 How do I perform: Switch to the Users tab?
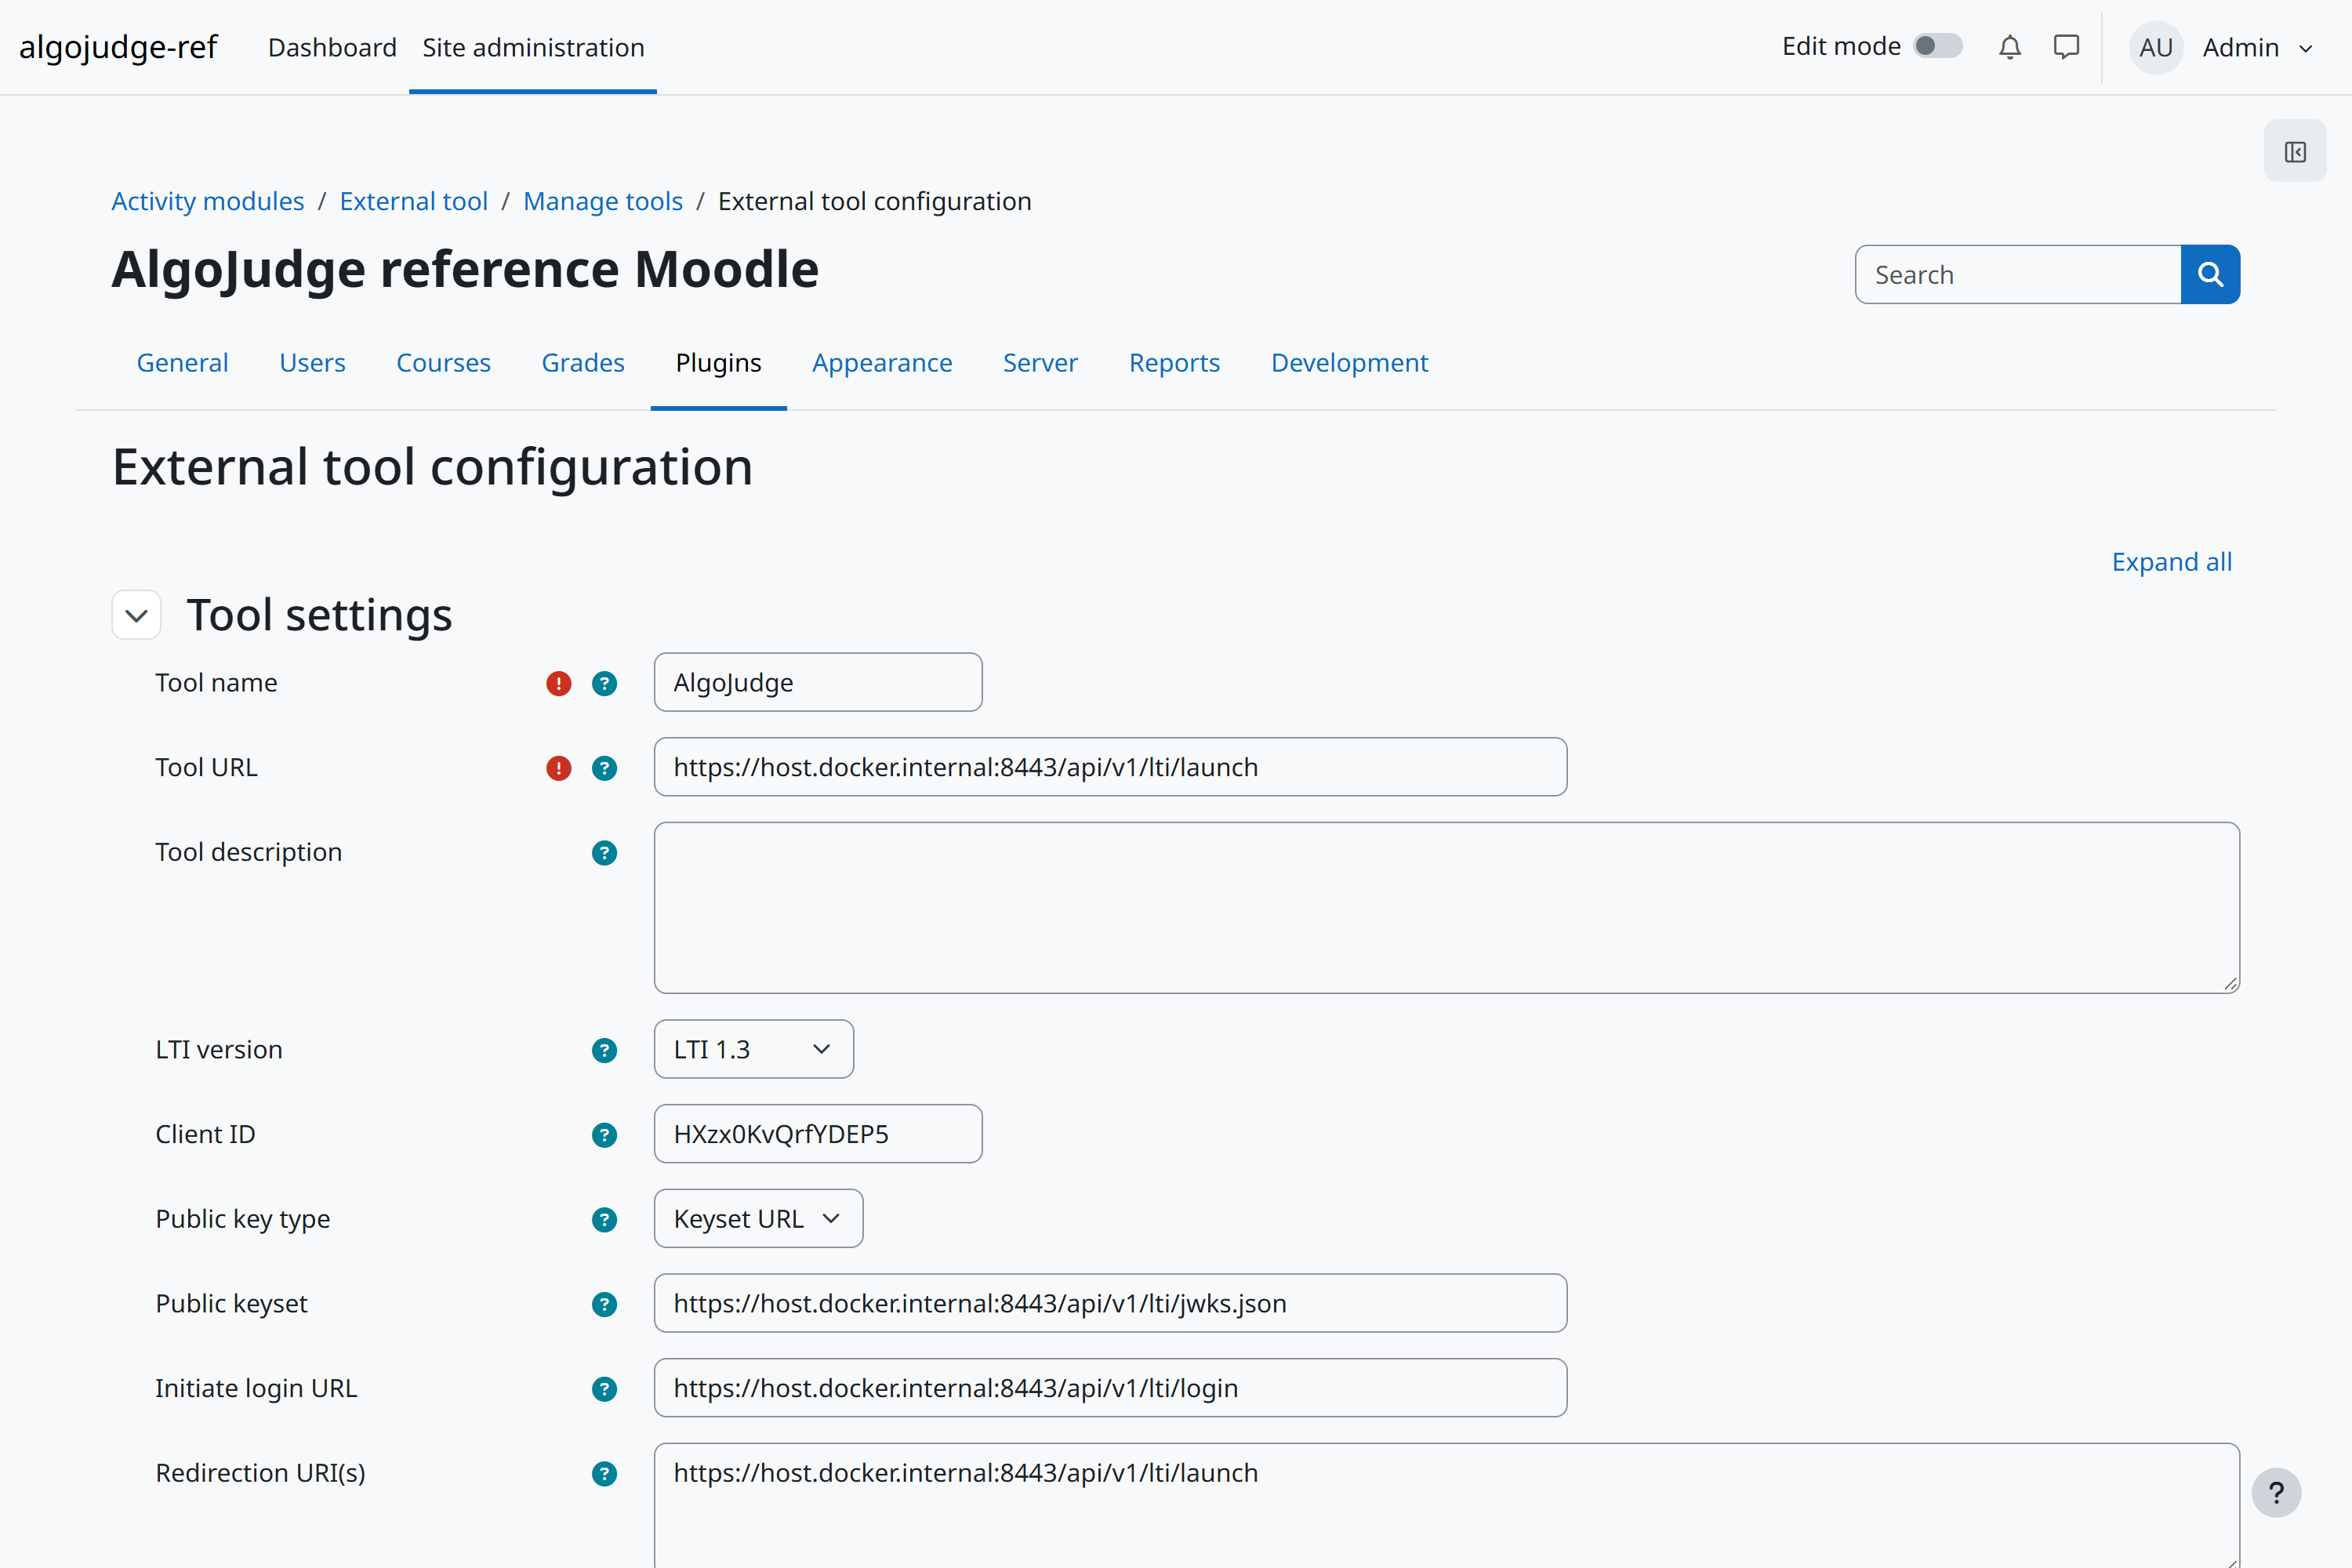[x=312, y=362]
